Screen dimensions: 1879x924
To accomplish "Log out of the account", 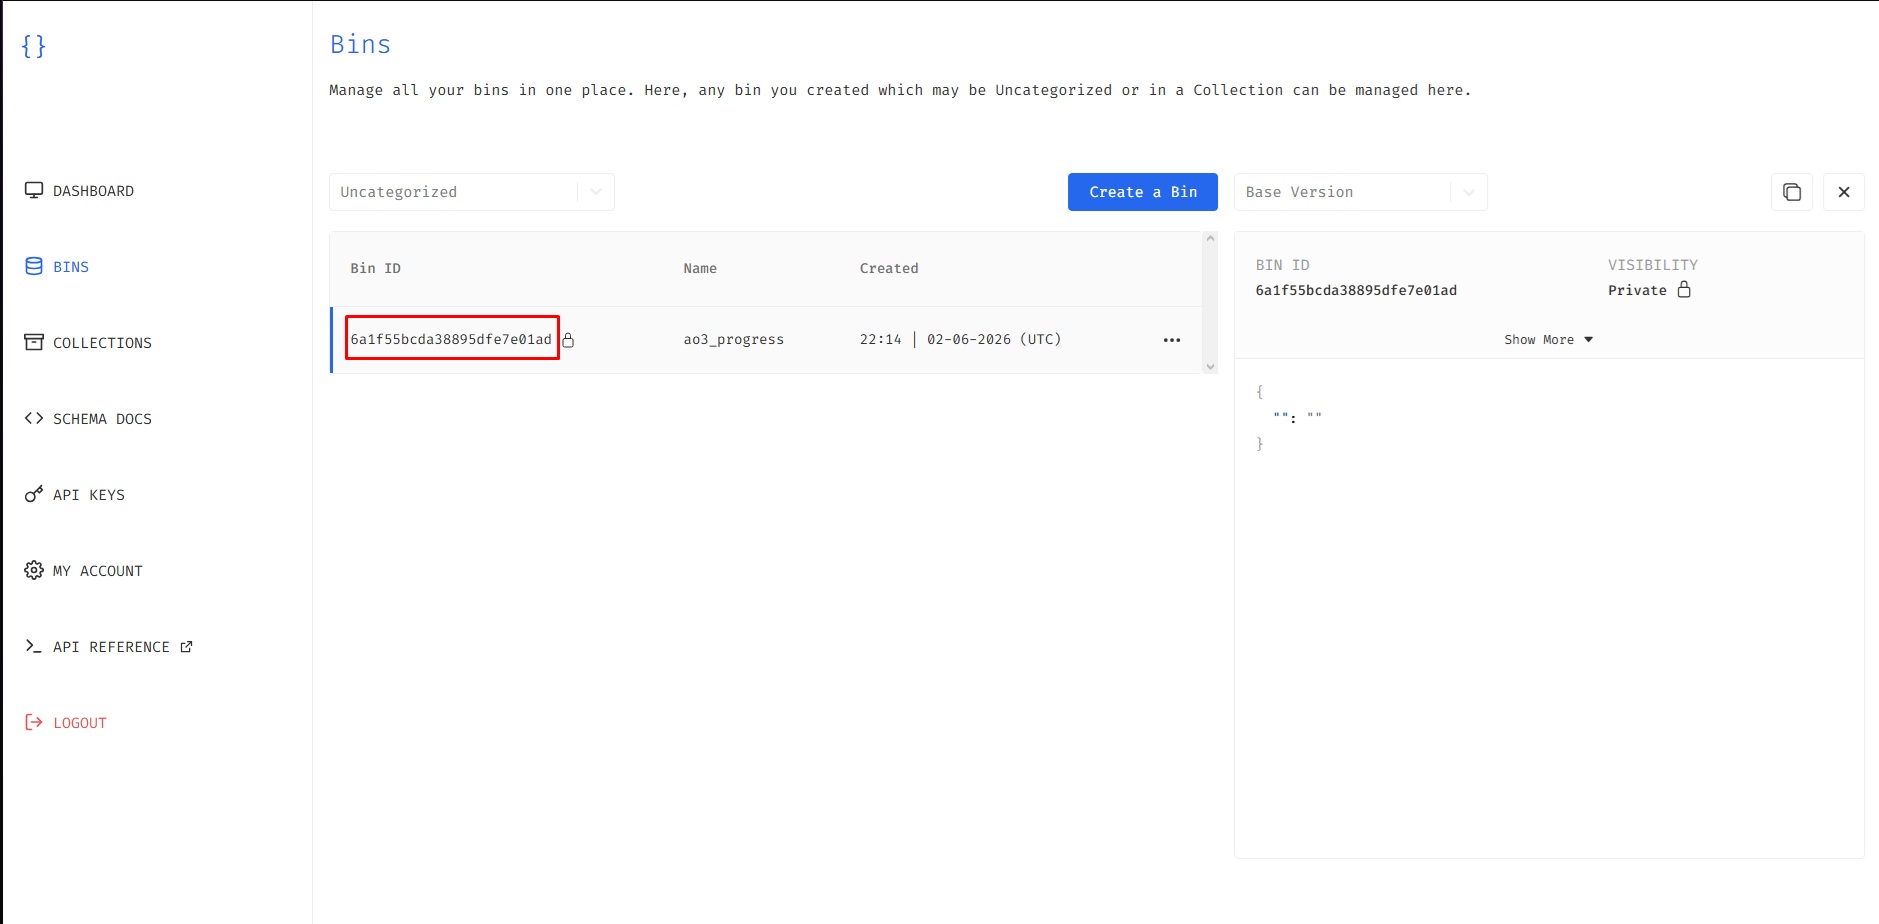I will coord(66,723).
